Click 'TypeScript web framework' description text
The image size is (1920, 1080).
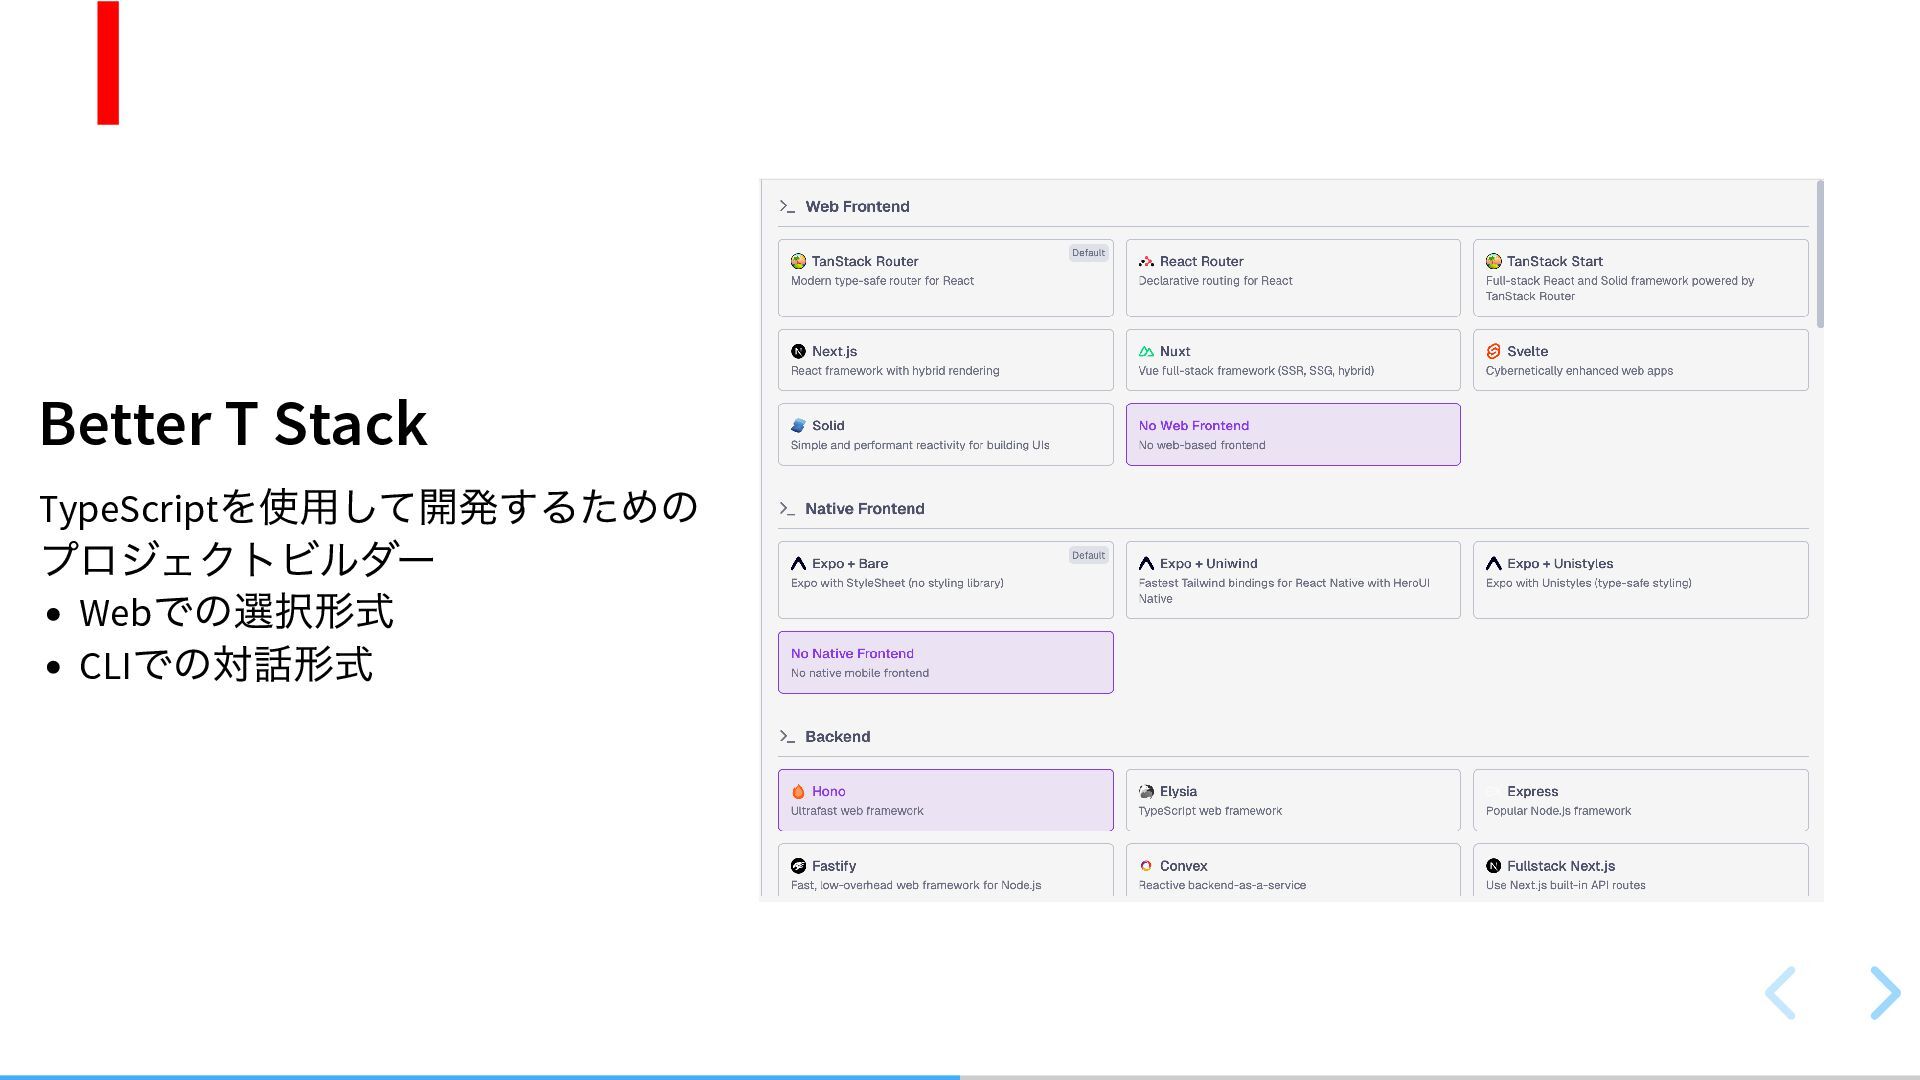pos(1210,811)
